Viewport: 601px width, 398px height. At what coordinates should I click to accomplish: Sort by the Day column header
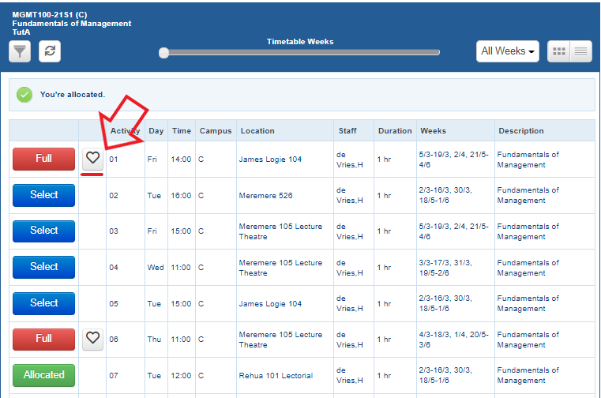(x=156, y=131)
